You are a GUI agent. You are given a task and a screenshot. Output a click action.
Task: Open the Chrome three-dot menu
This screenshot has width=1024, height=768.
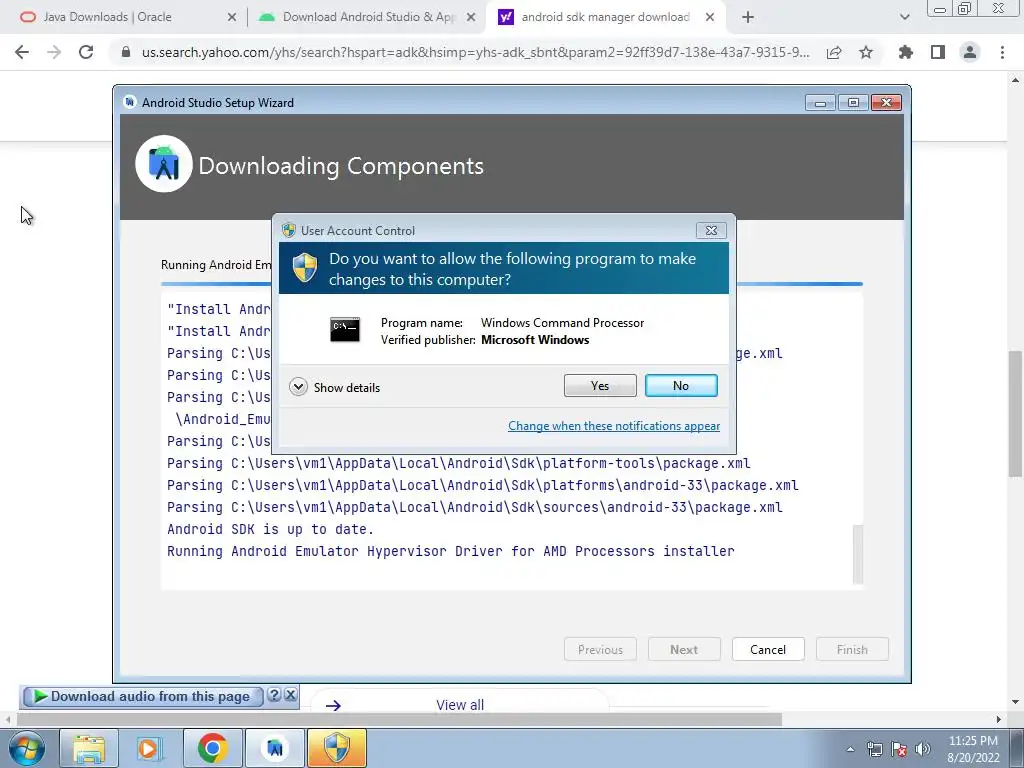[x=1002, y=52]
